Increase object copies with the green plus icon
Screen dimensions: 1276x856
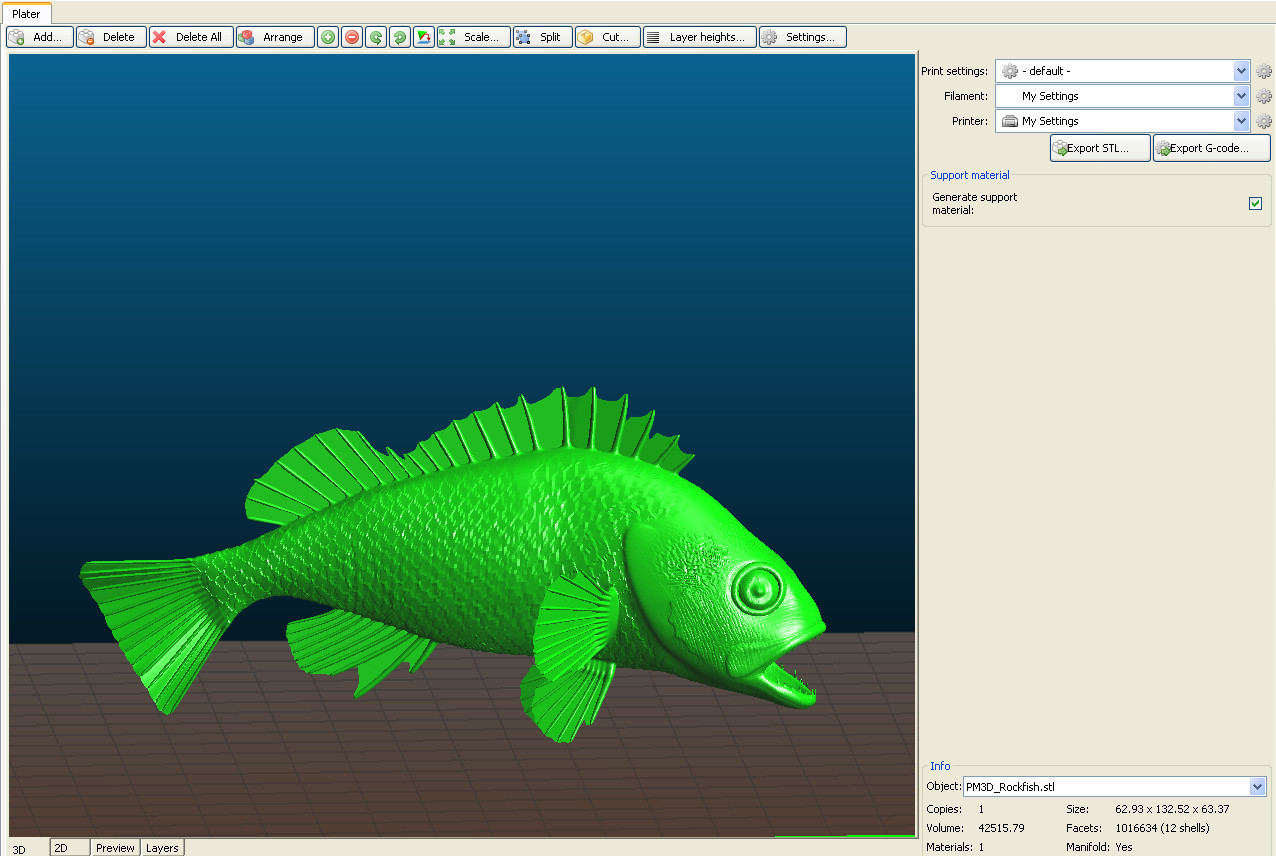327,36
